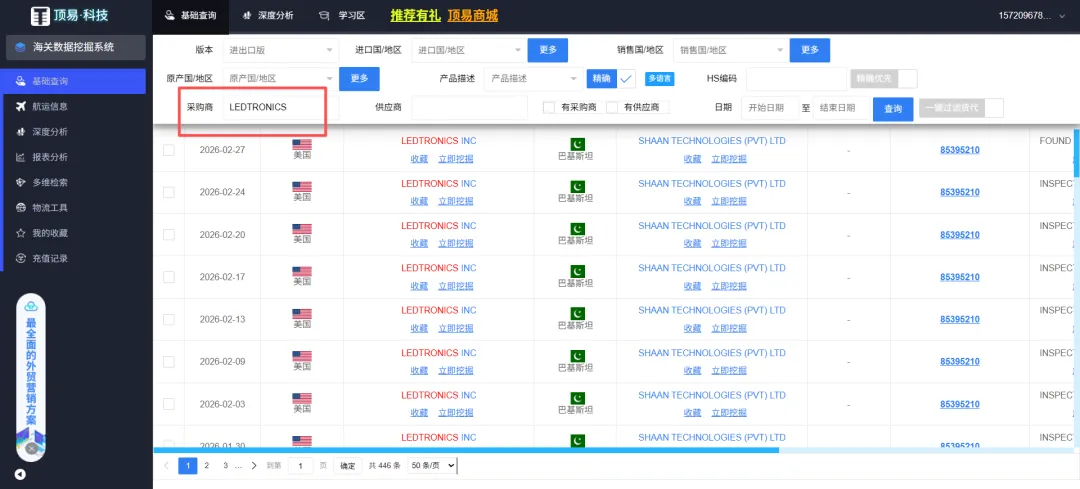Switch to the 学习区 top tab
Screen dimensions: 1080x489
point(342,15)
